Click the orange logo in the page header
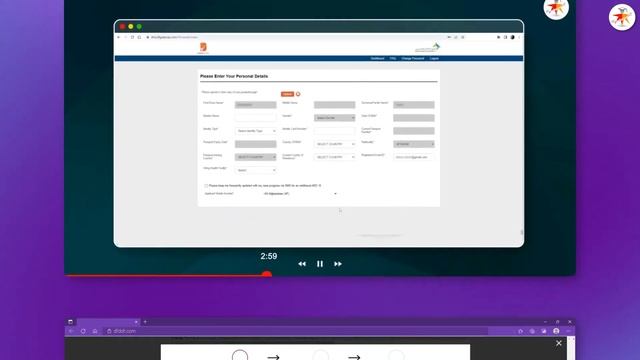Viewport: 640px width, 360px height. 203,48
